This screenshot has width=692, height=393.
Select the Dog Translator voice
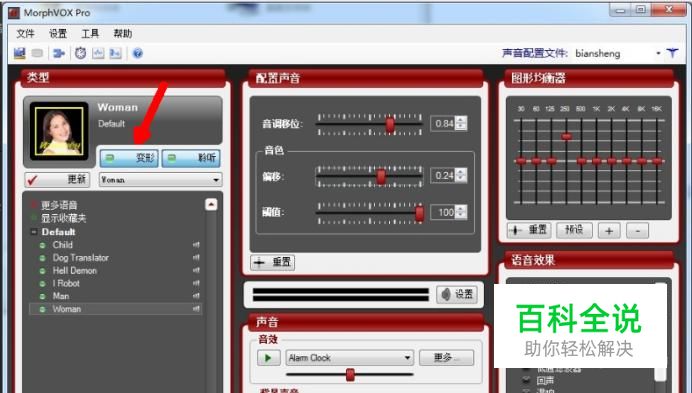[x=81, y=257]
